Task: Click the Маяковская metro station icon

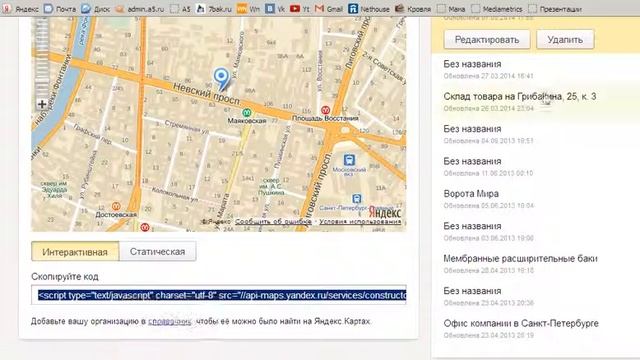Action: tap(246, 112)
